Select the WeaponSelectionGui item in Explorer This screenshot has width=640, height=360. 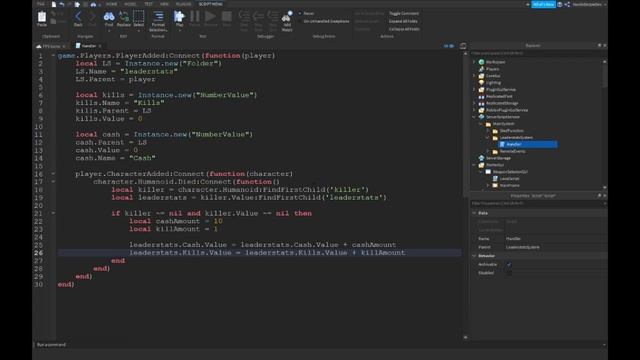coord(510,172)
